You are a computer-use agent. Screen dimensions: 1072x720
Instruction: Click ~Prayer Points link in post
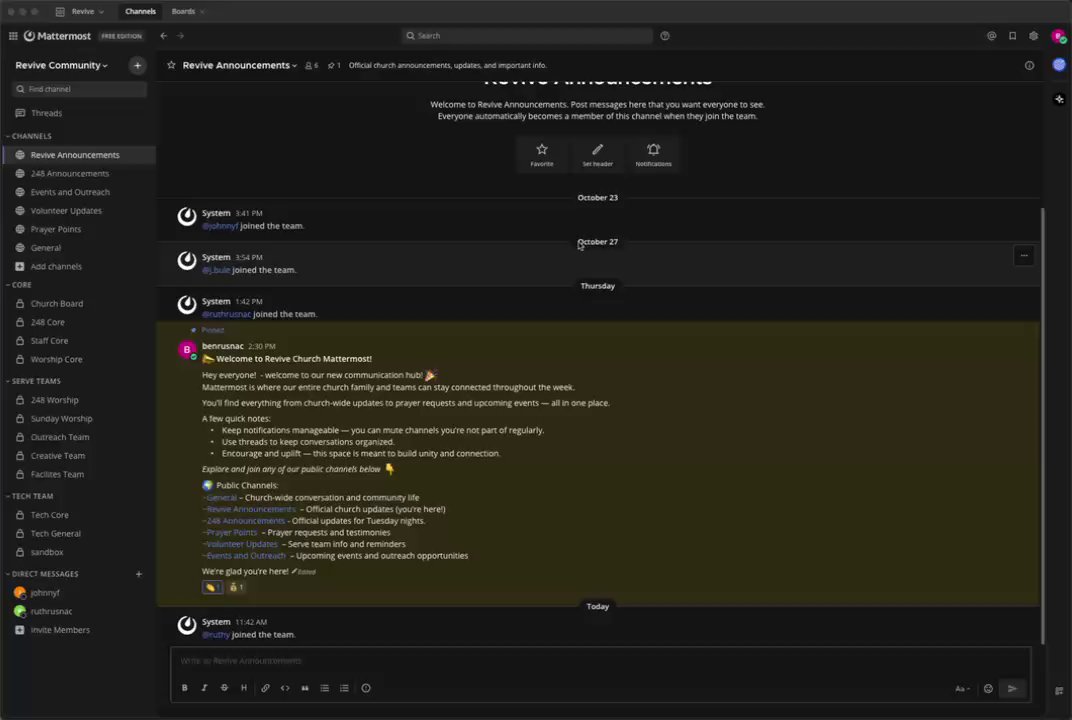click(230, 533)
